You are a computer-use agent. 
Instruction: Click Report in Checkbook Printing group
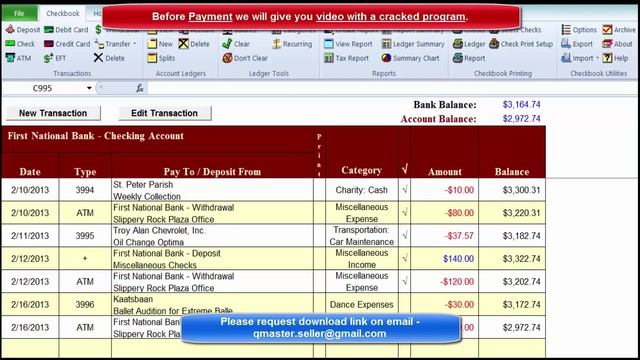pos(469,58)
